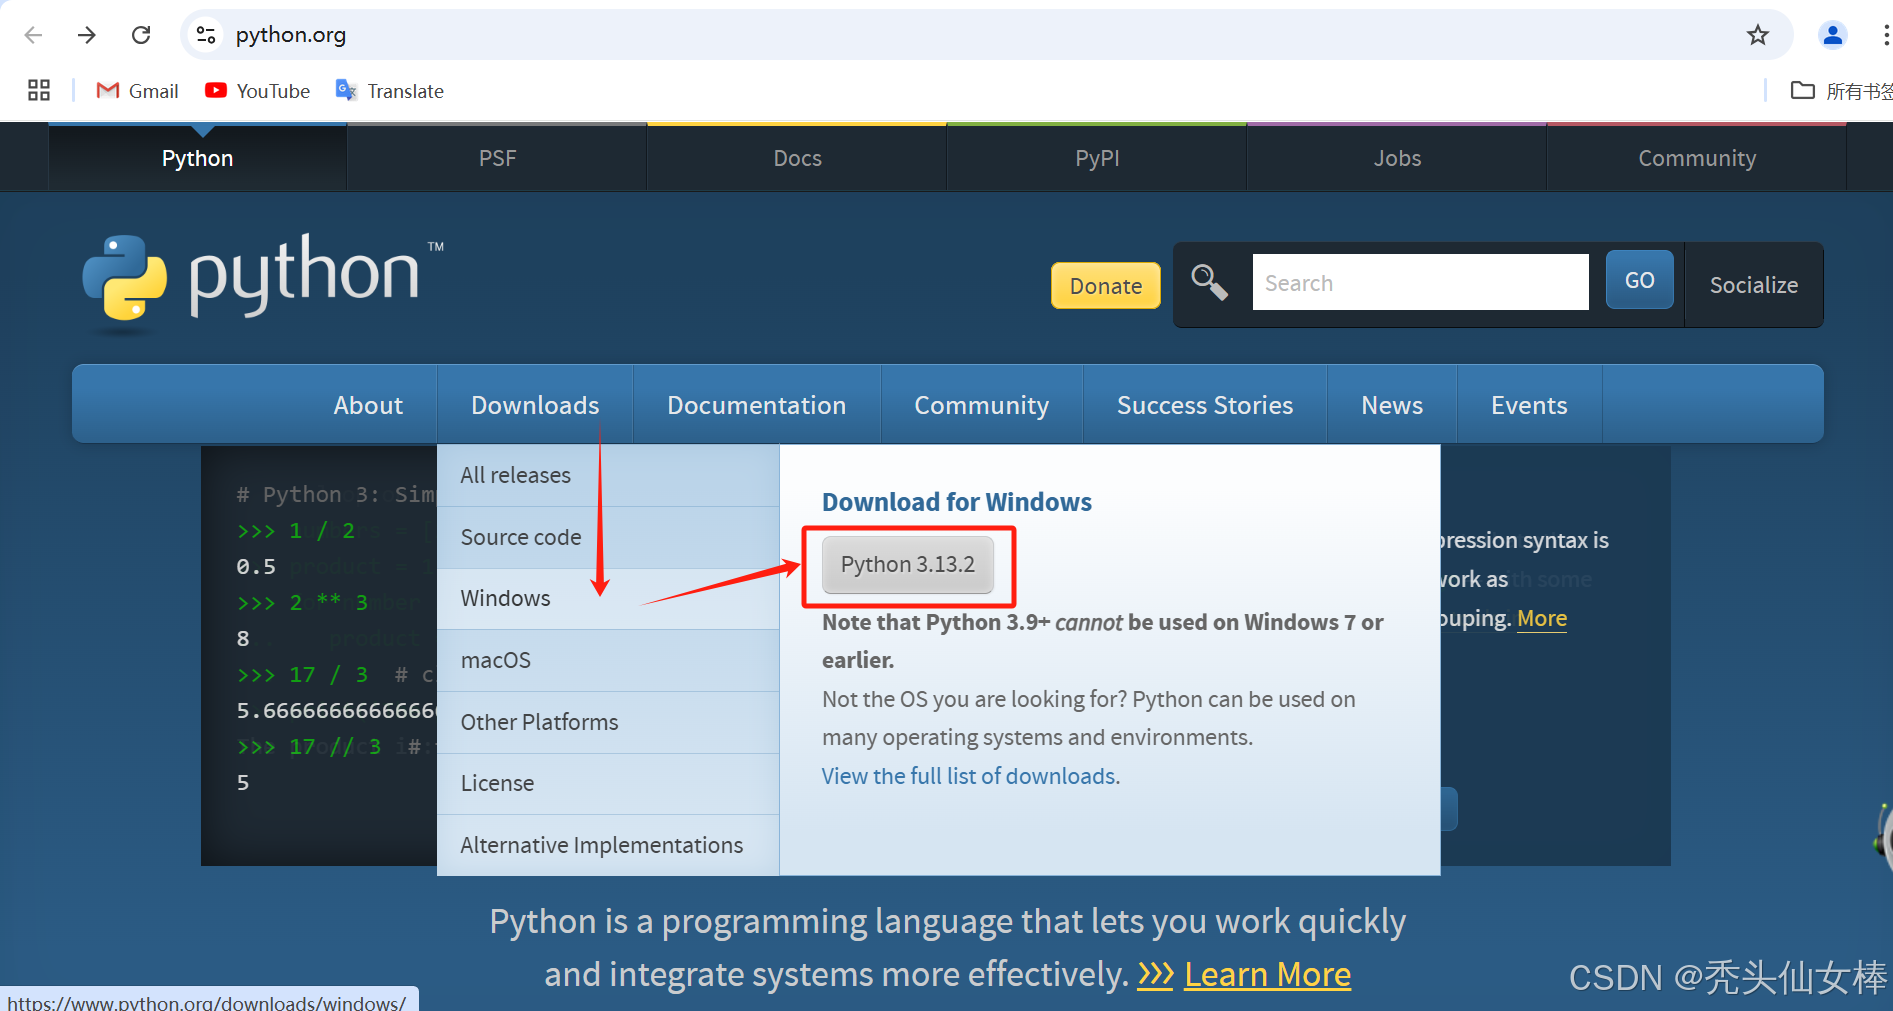
Task: Select the Docs top tab
Action: [797, 158]
